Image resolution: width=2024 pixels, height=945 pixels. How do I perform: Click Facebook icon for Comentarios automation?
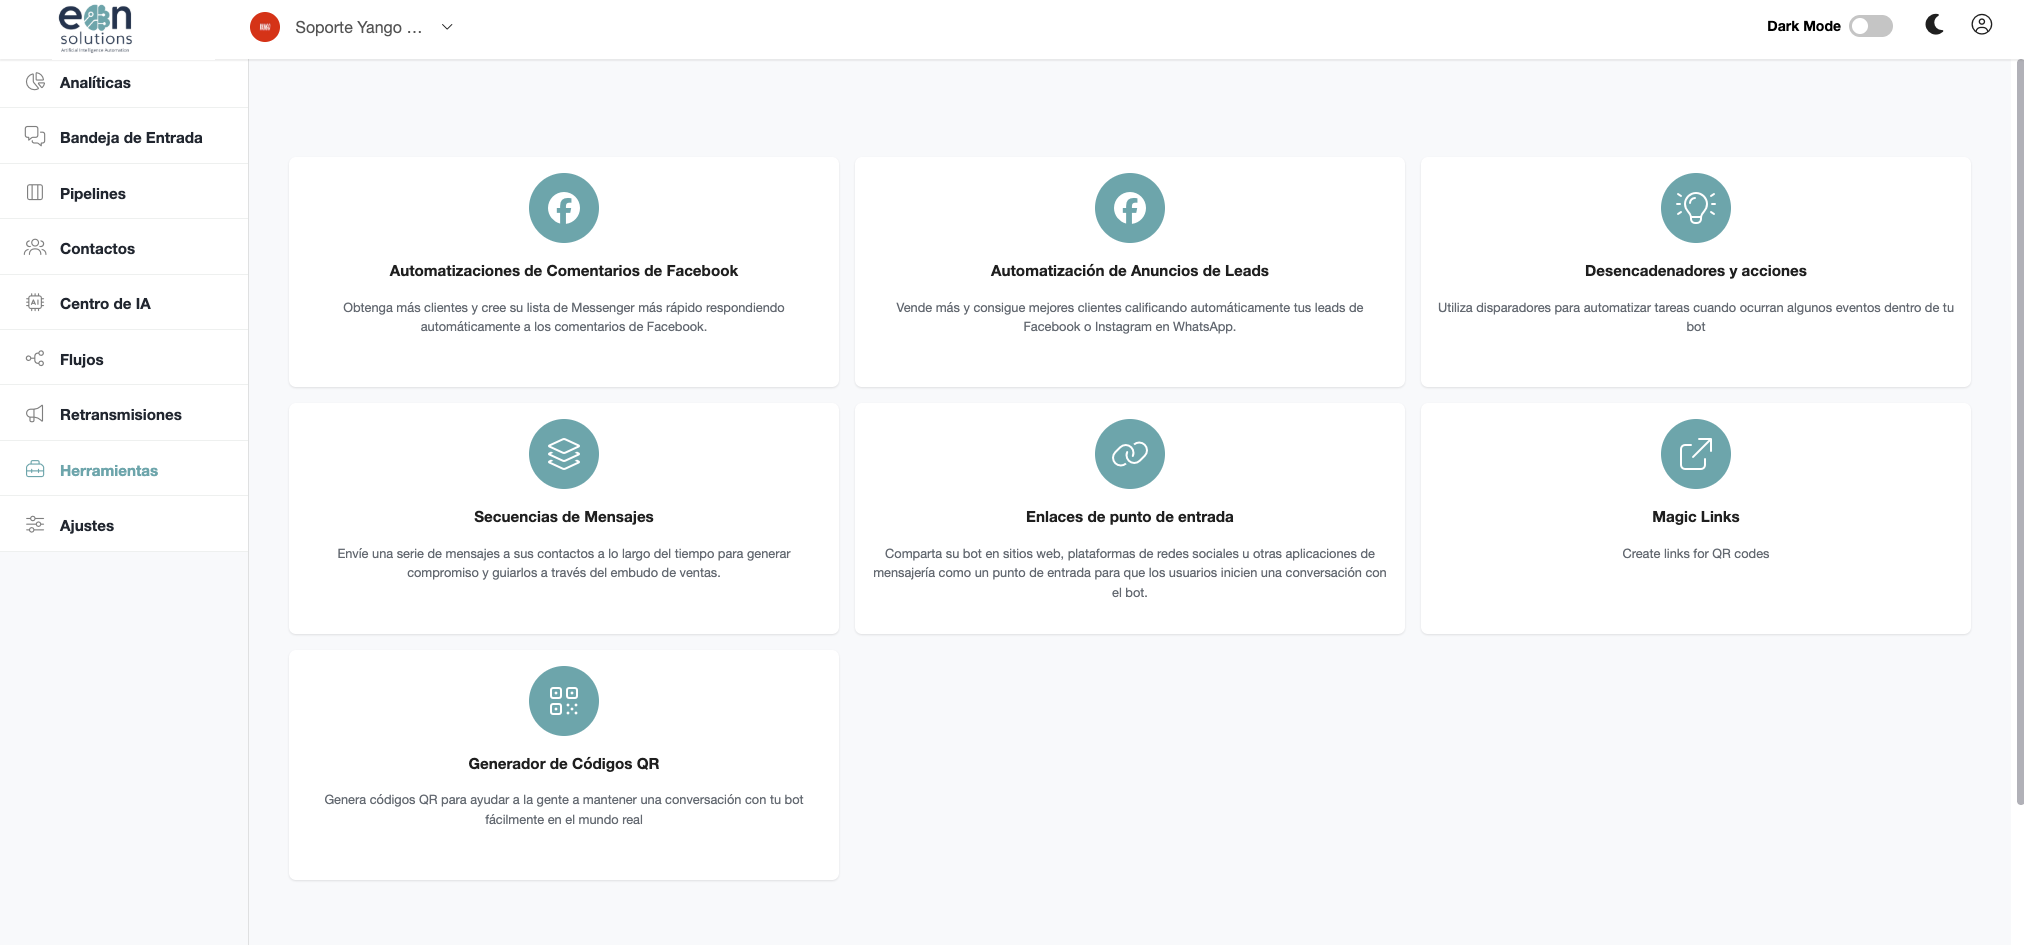[564, 208]
